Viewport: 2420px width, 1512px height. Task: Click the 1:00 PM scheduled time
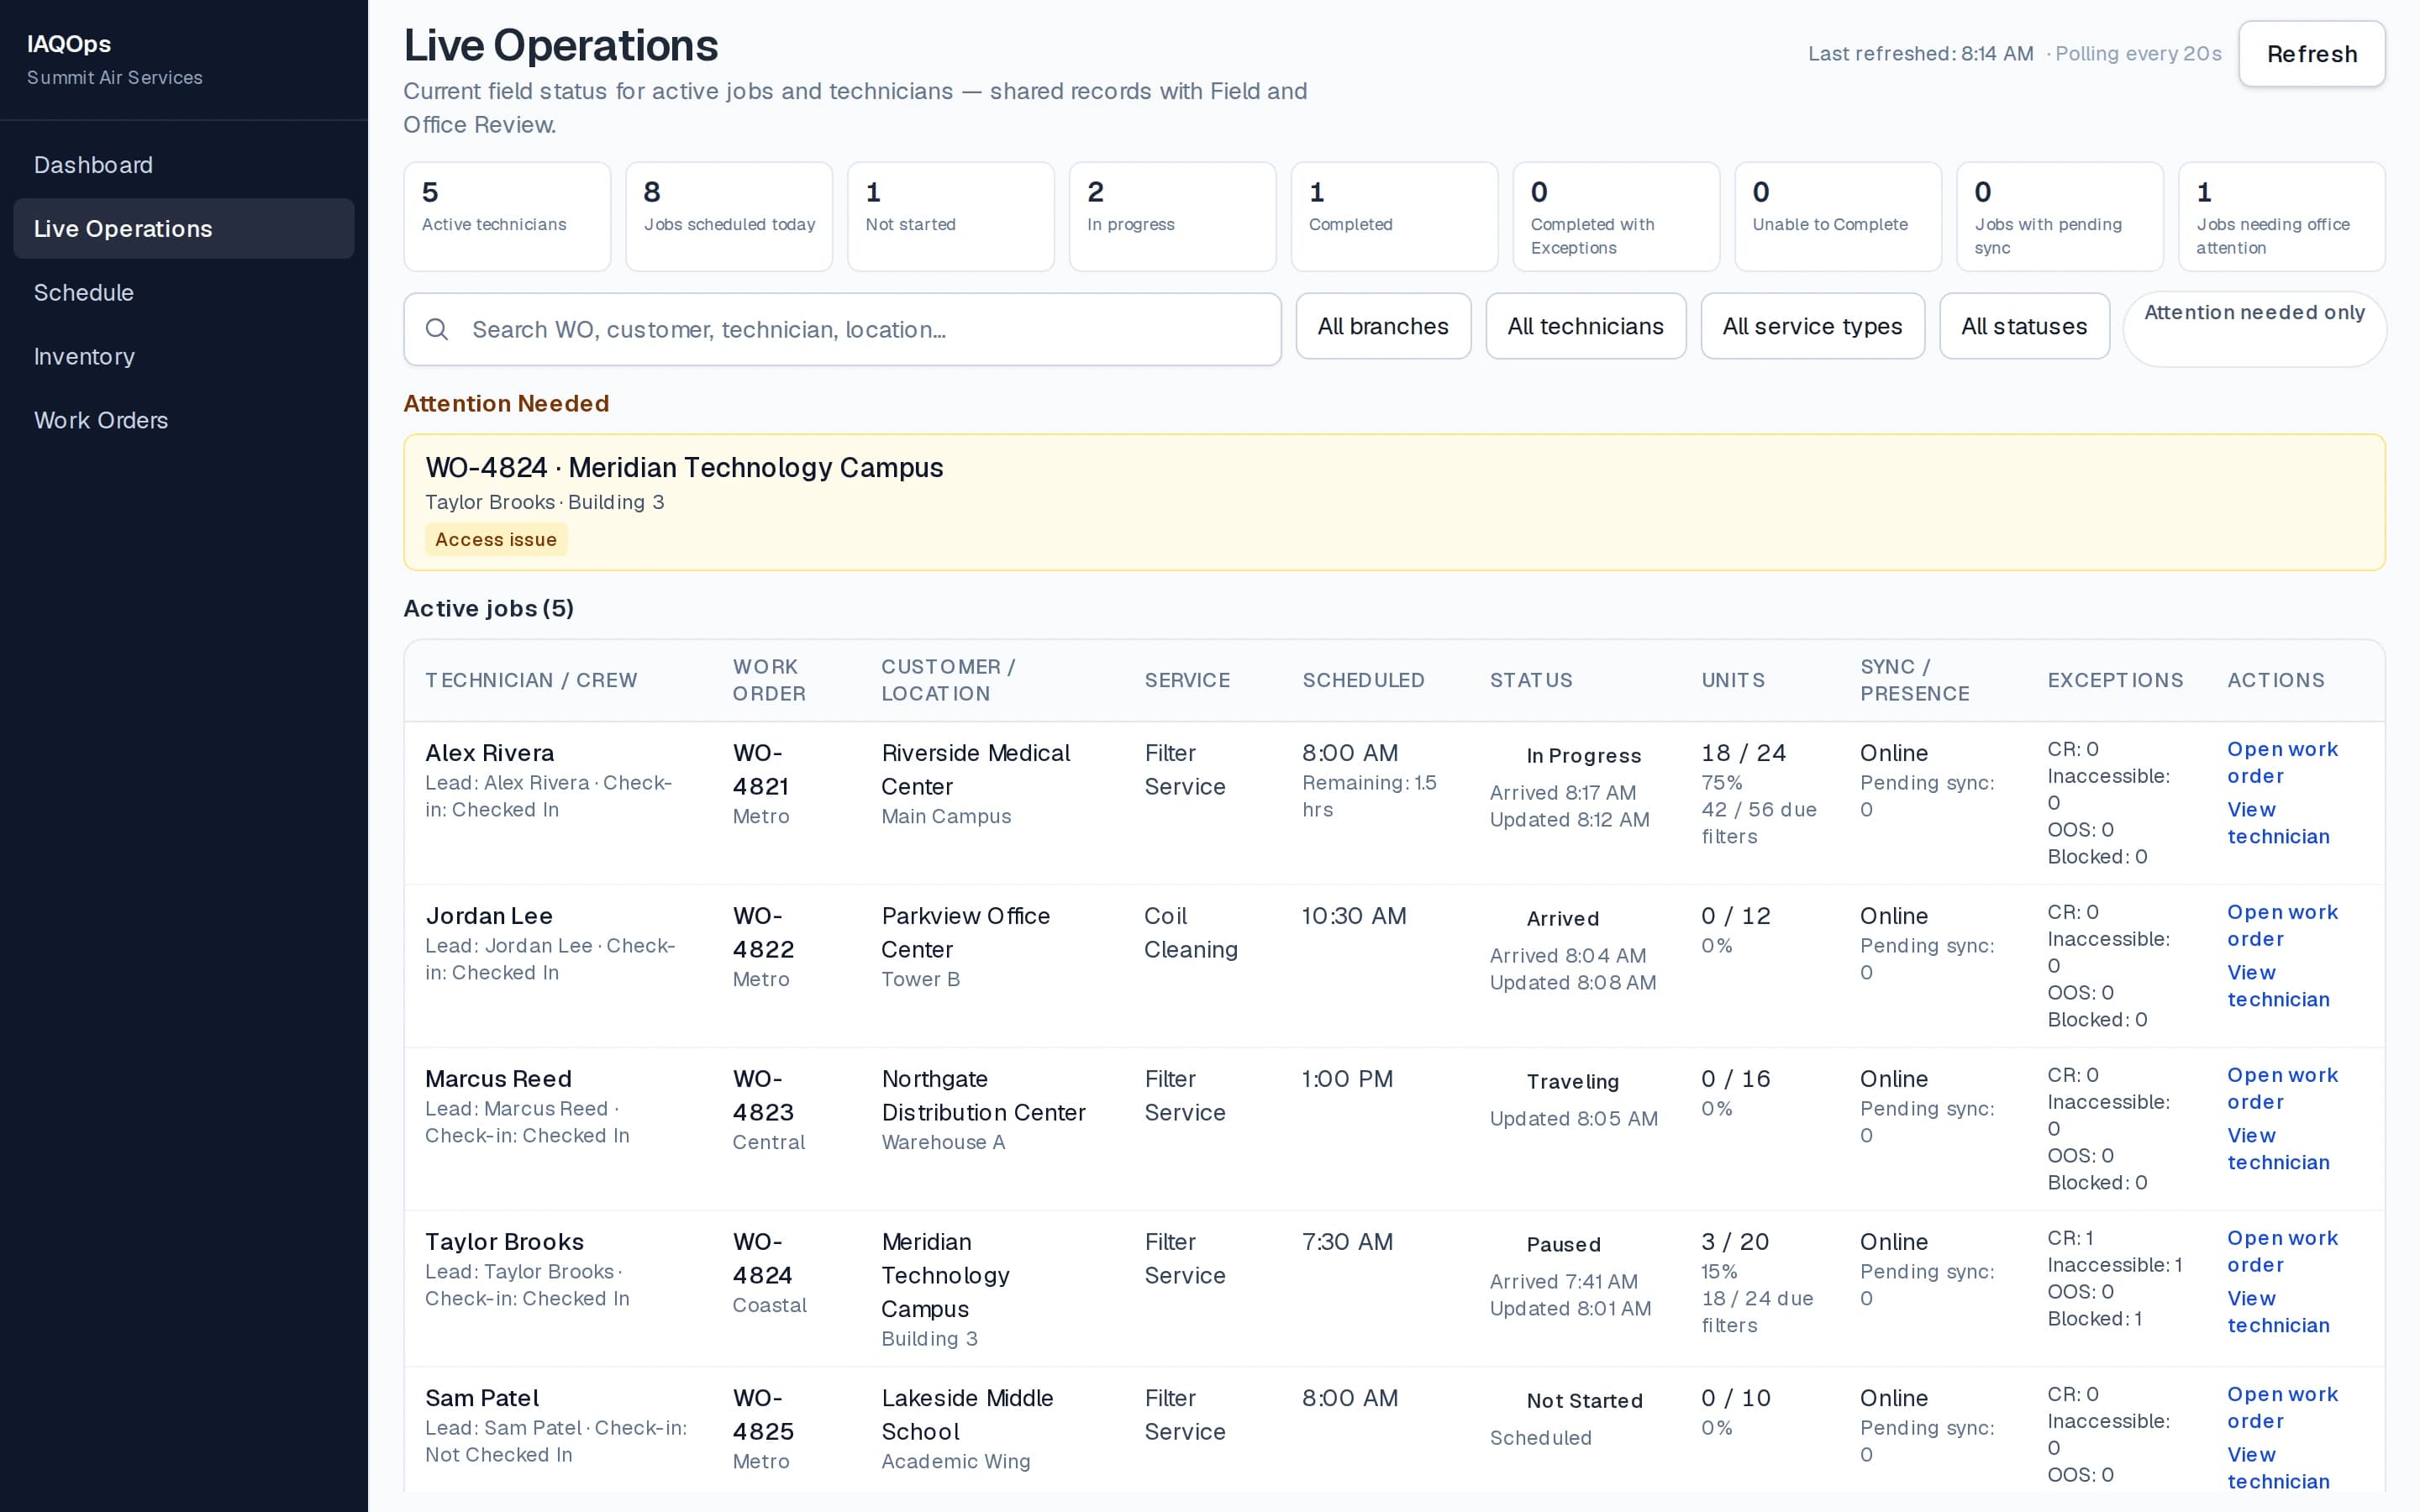pyautogui.click(x=1347, y=1079)
